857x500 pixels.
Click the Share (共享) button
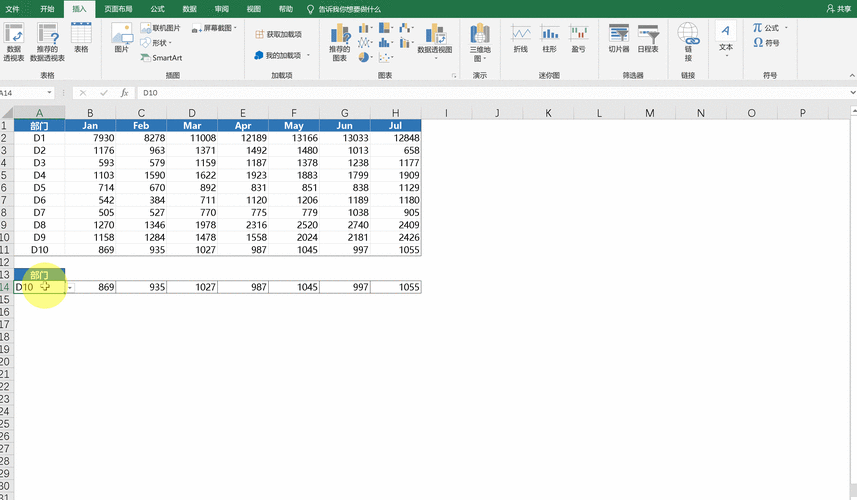click(839, 9)
